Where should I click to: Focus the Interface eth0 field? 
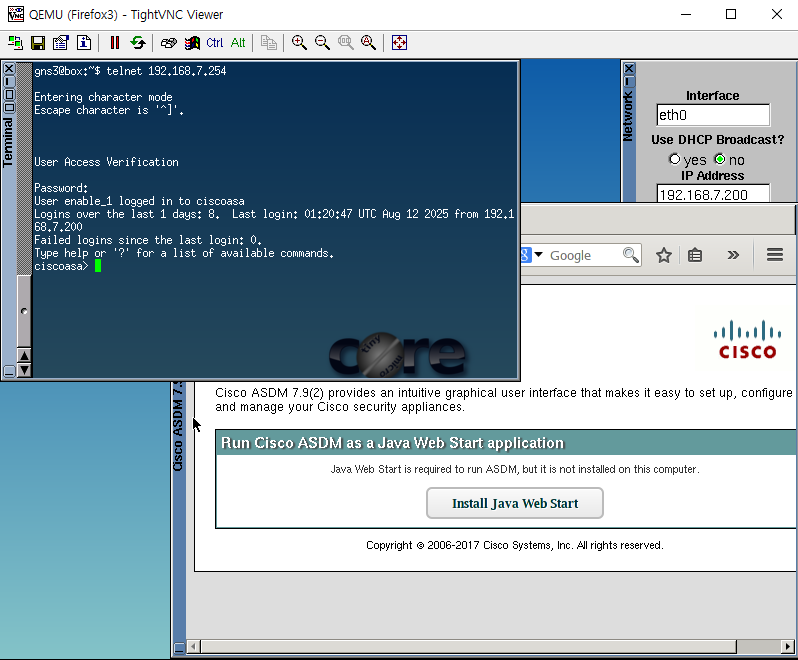(713, 115)
